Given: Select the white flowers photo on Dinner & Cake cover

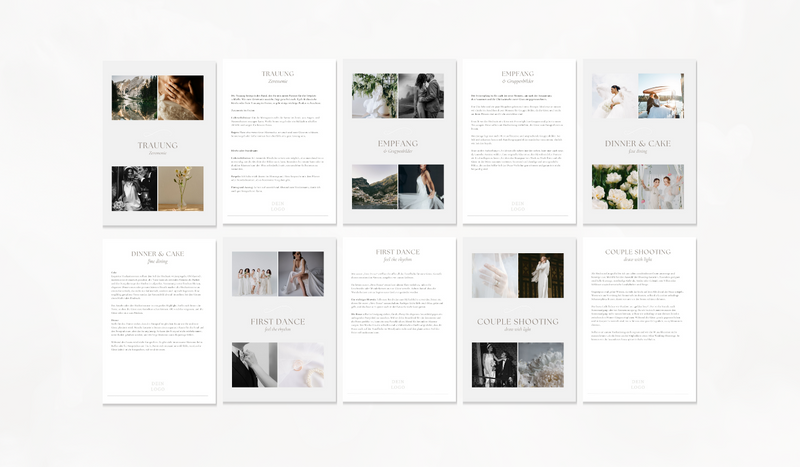Looking at the screenshot, I should [614, 187].
